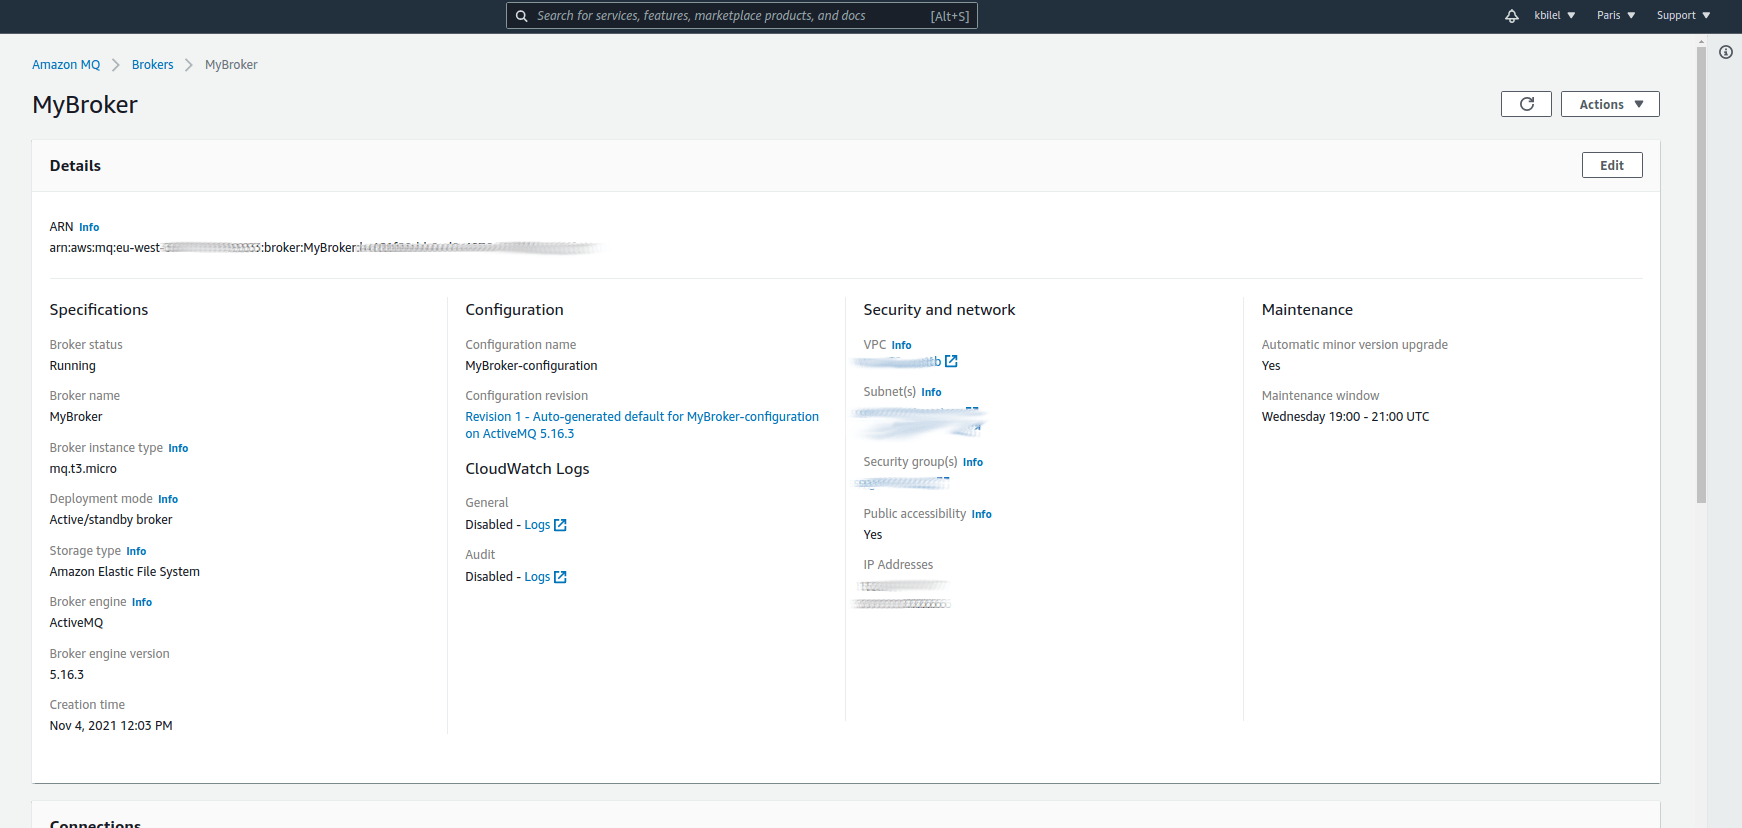Select the Active/standby broker value
This screenshot has height=828, width=1742.
(x=111, y=520)
